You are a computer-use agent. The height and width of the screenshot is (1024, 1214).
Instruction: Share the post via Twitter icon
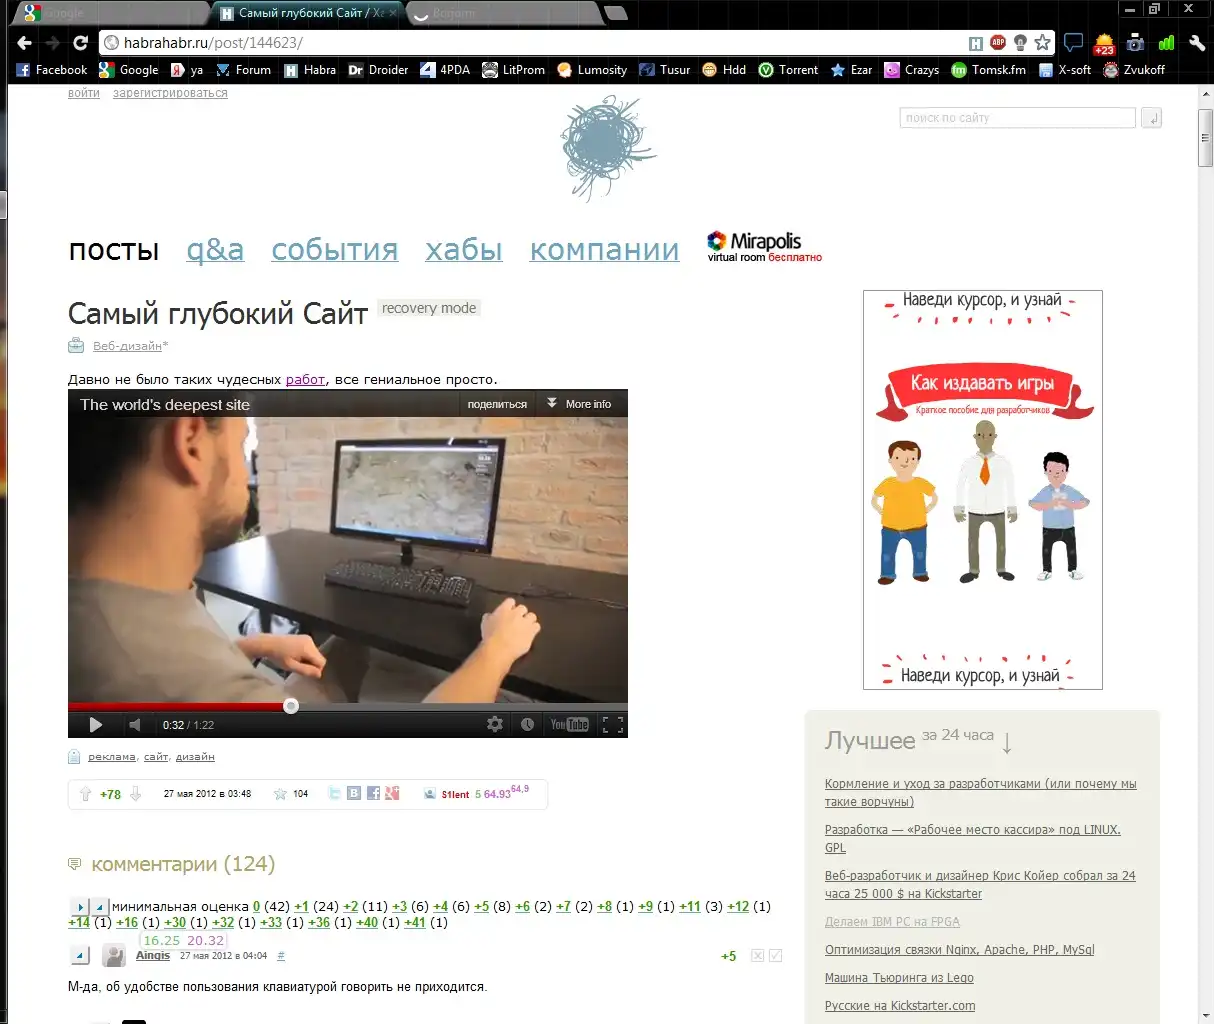pyautogui.click(x=335, y=793)
